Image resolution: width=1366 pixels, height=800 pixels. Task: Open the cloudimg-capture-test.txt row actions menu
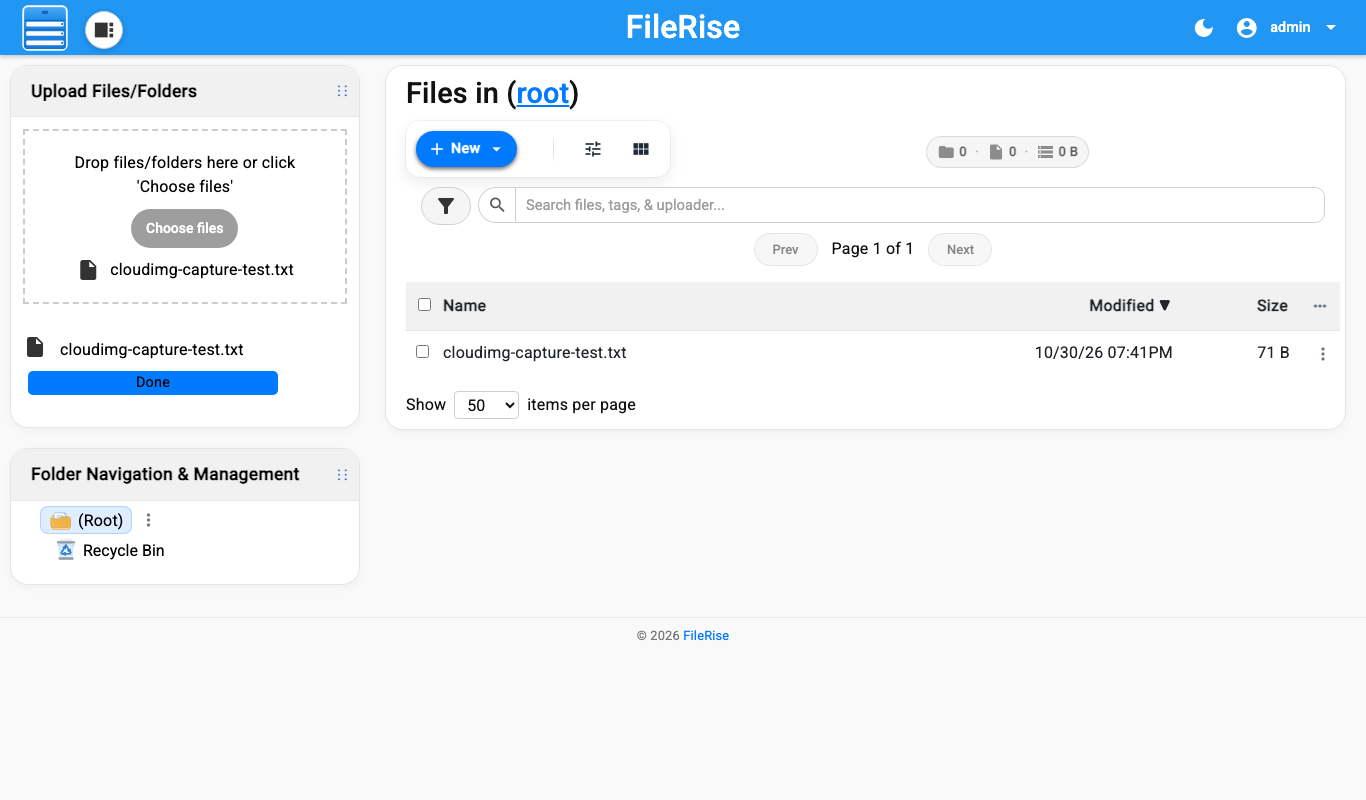coord(1323,354)
